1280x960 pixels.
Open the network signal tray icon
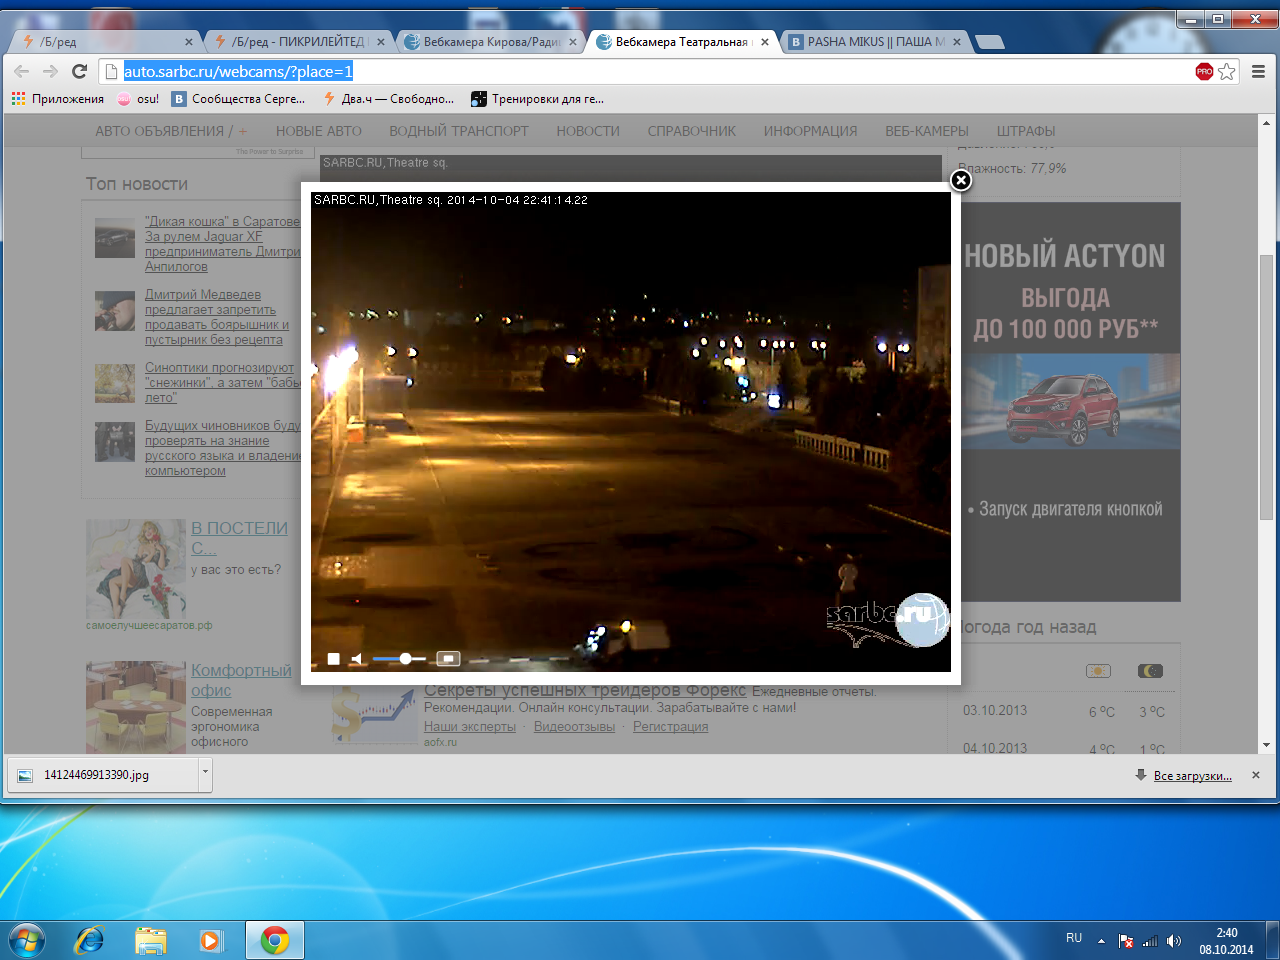coord(1150,941)
